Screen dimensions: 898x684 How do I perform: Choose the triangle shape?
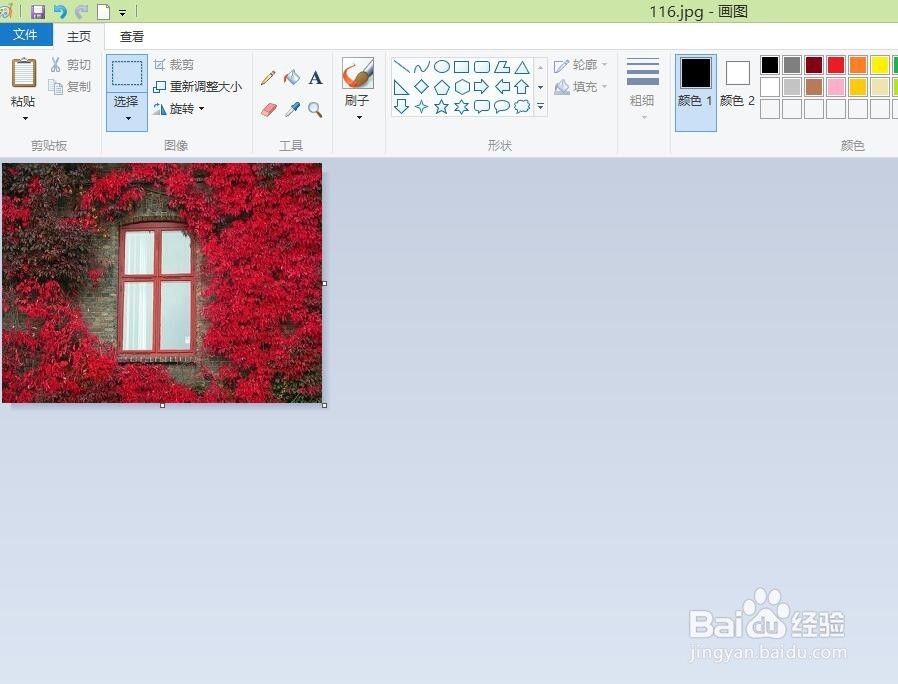click(x=522, y=67)
